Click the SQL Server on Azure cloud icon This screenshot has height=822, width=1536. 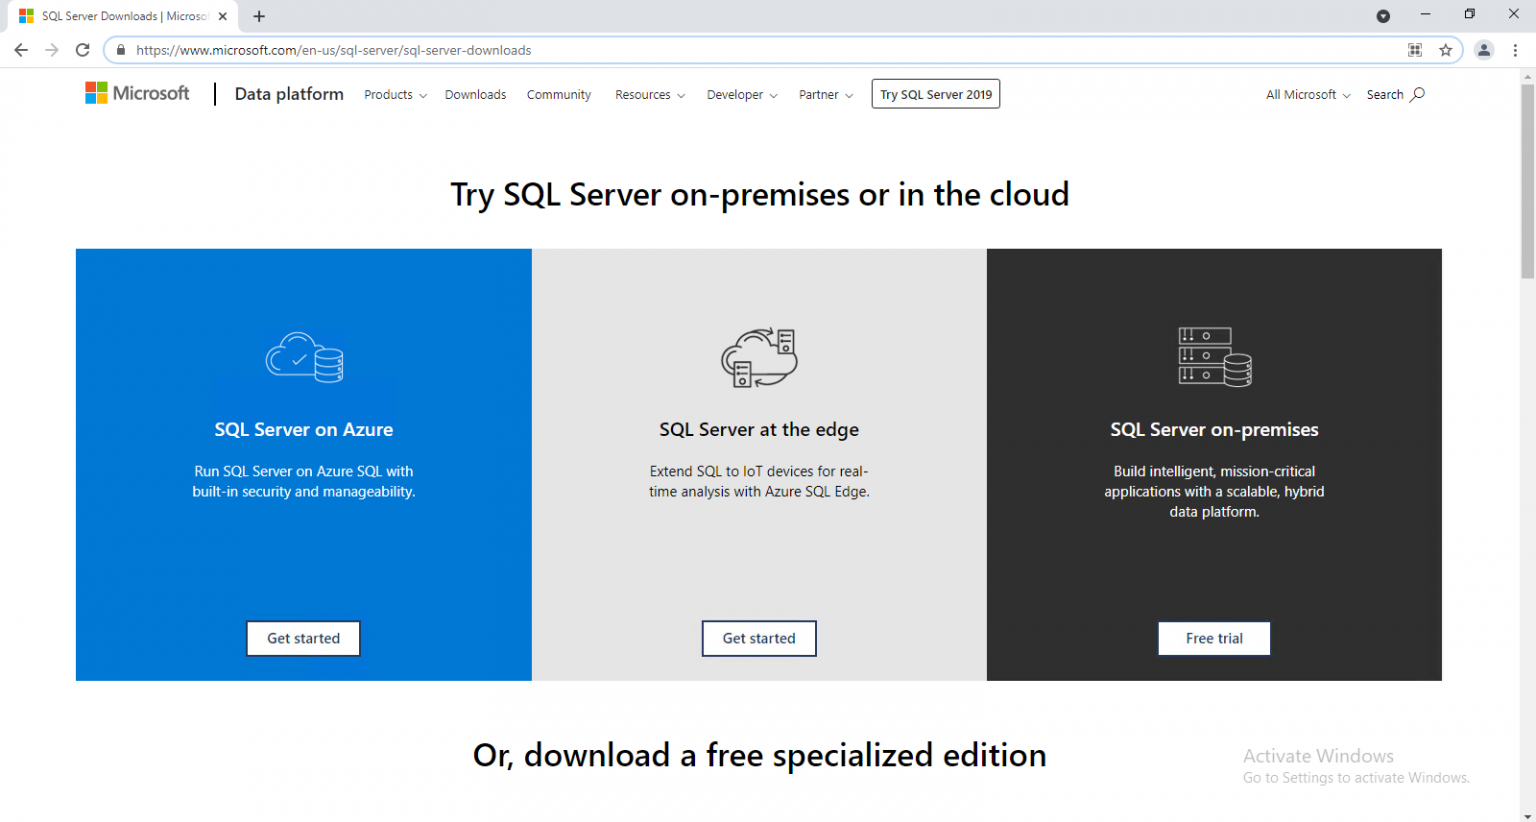coord(303,357)
